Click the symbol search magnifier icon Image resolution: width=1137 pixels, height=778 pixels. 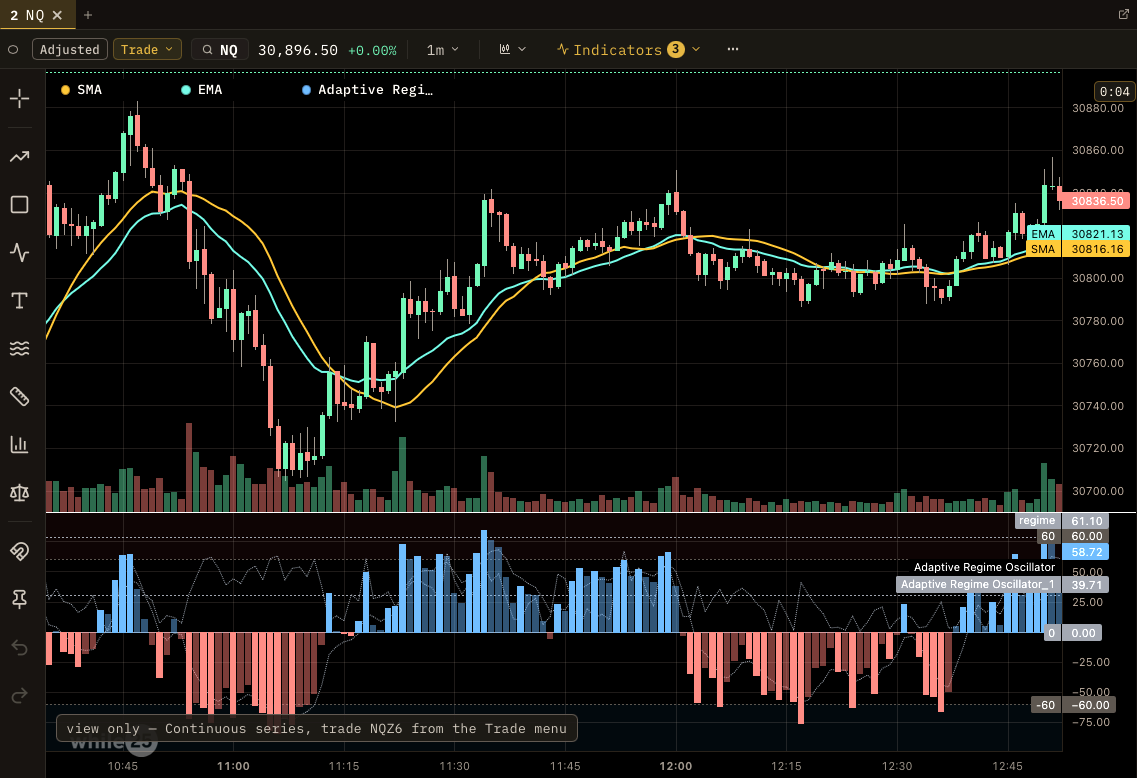click(207, 49)
